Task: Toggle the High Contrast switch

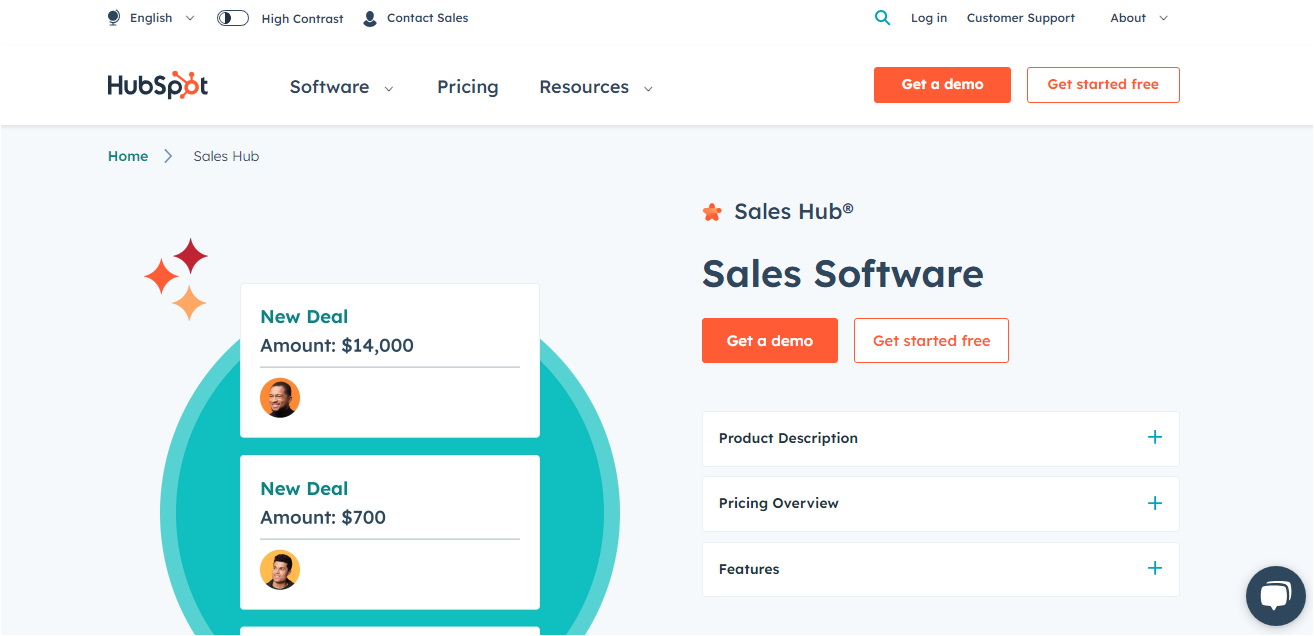Action: tap(233, 18)
